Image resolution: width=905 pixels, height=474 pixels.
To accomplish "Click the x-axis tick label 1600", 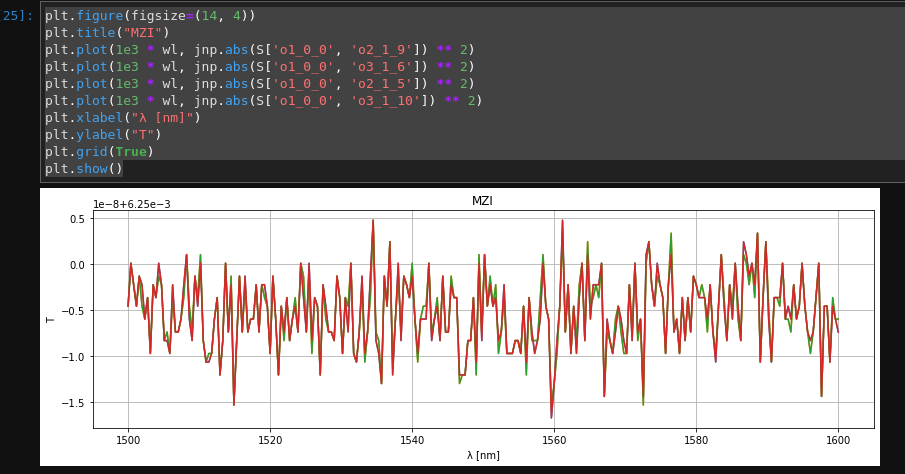I will point(838,441).
